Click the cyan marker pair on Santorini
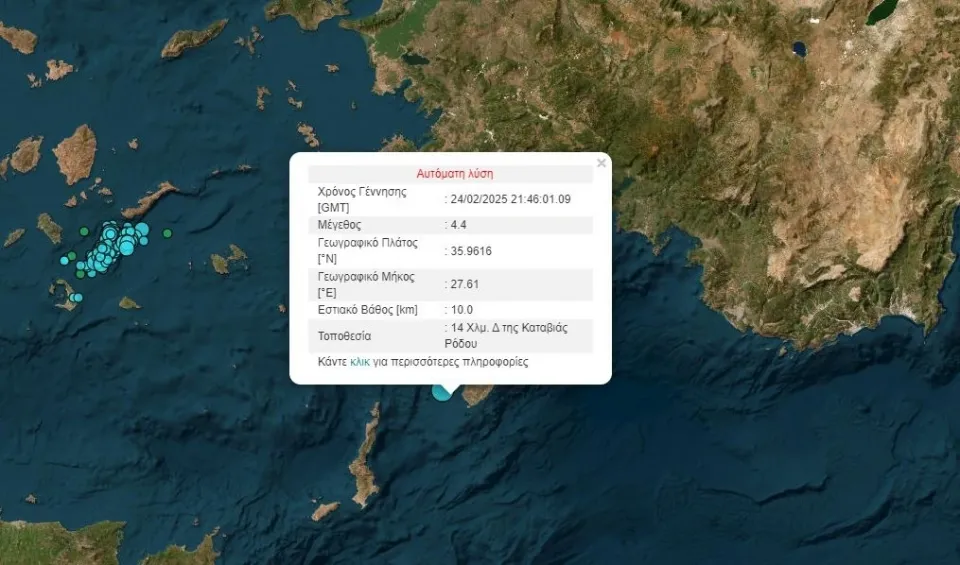 pos(76,297)
